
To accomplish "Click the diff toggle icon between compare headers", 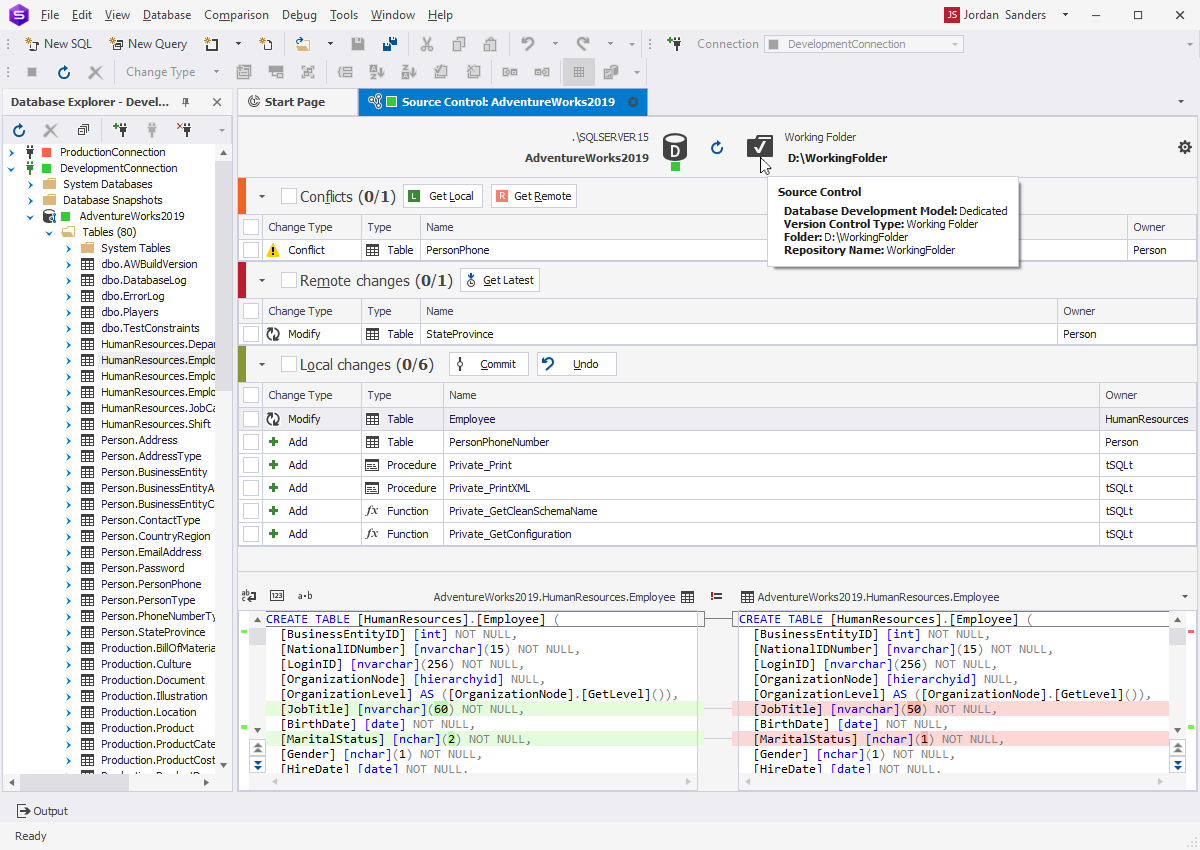I will pyautogui.click(x=716, y=597).
